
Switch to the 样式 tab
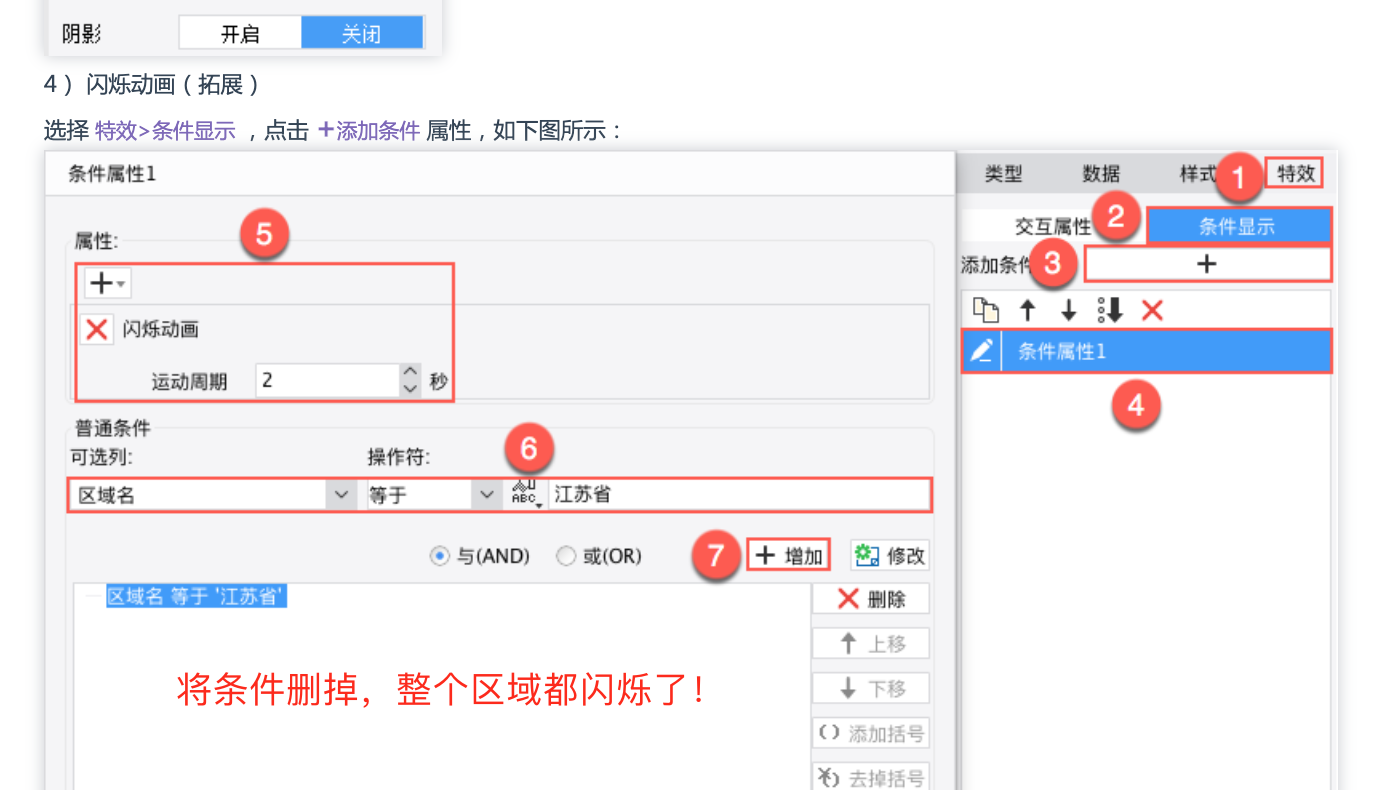click(1198, 174)
